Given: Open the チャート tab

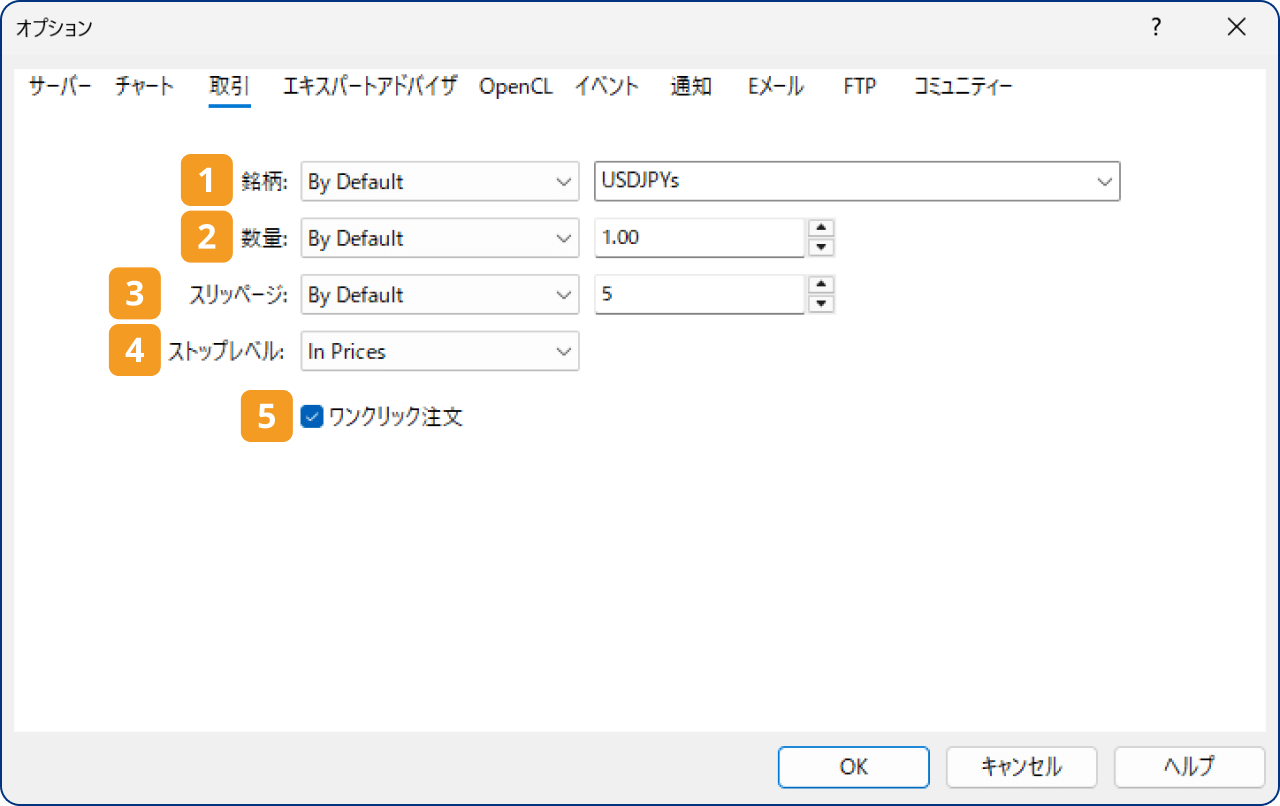Looking at the screenshot, I should [x=143, y=86].
